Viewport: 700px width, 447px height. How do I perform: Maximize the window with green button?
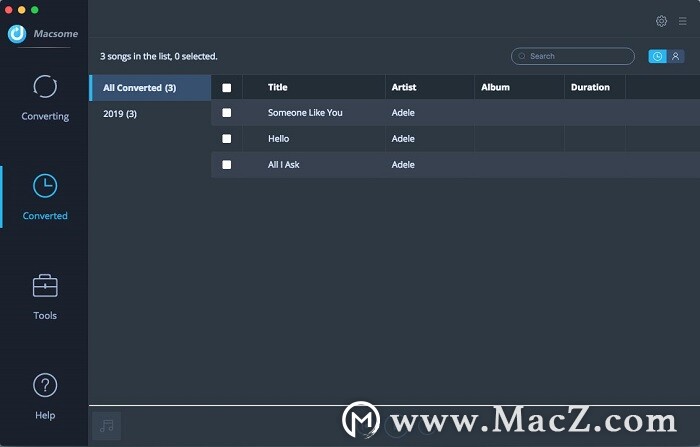pyautogui.click(x=34, y=10)
